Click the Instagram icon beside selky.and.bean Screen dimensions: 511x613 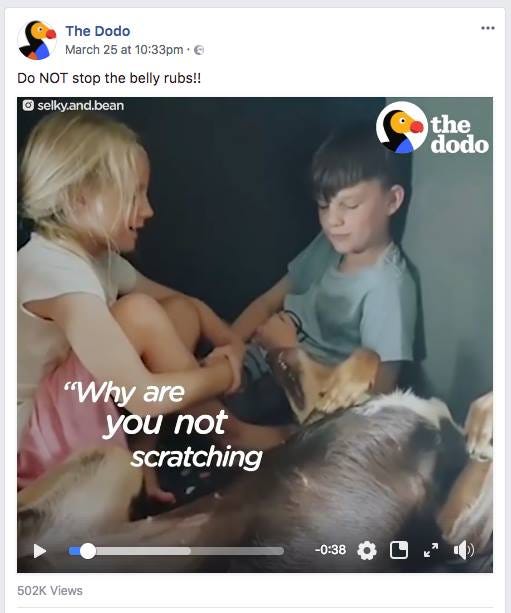tap(28, 106)
